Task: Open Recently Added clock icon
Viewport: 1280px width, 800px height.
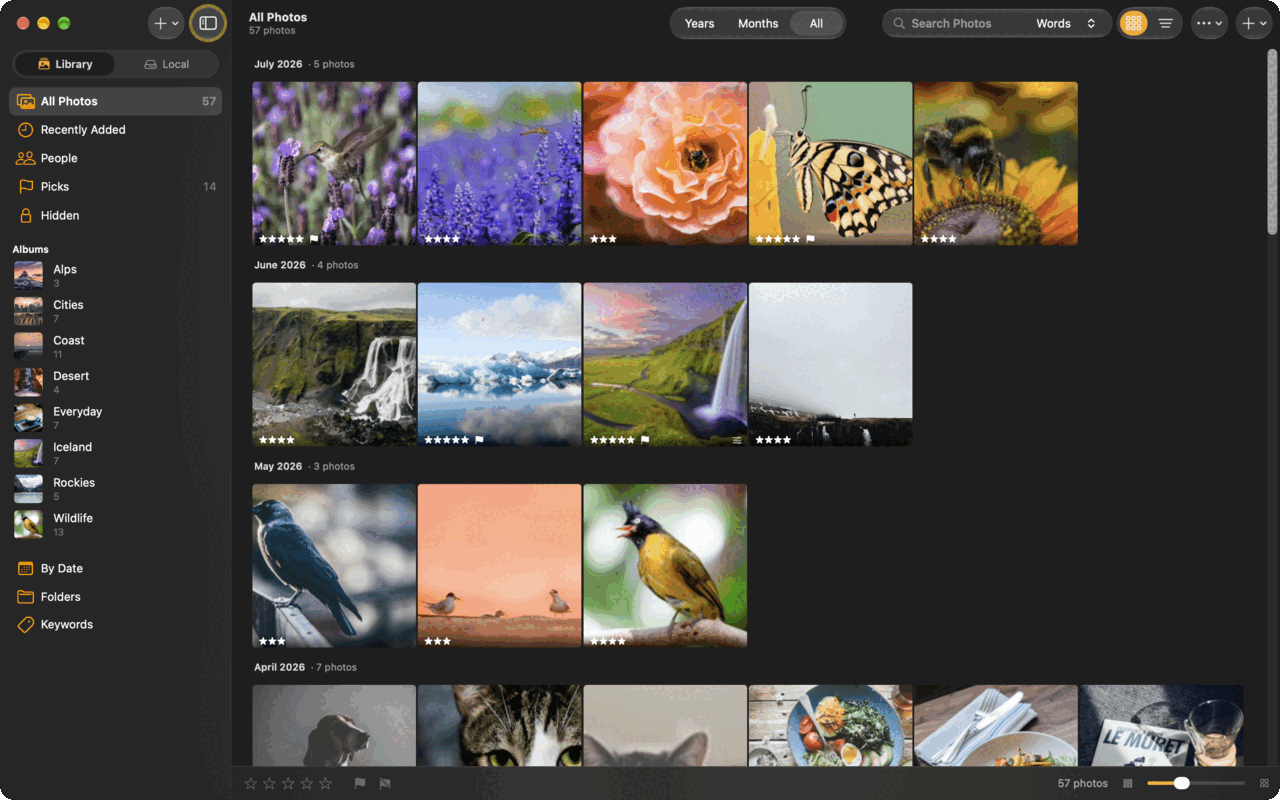Action: (x=26, y=130)
